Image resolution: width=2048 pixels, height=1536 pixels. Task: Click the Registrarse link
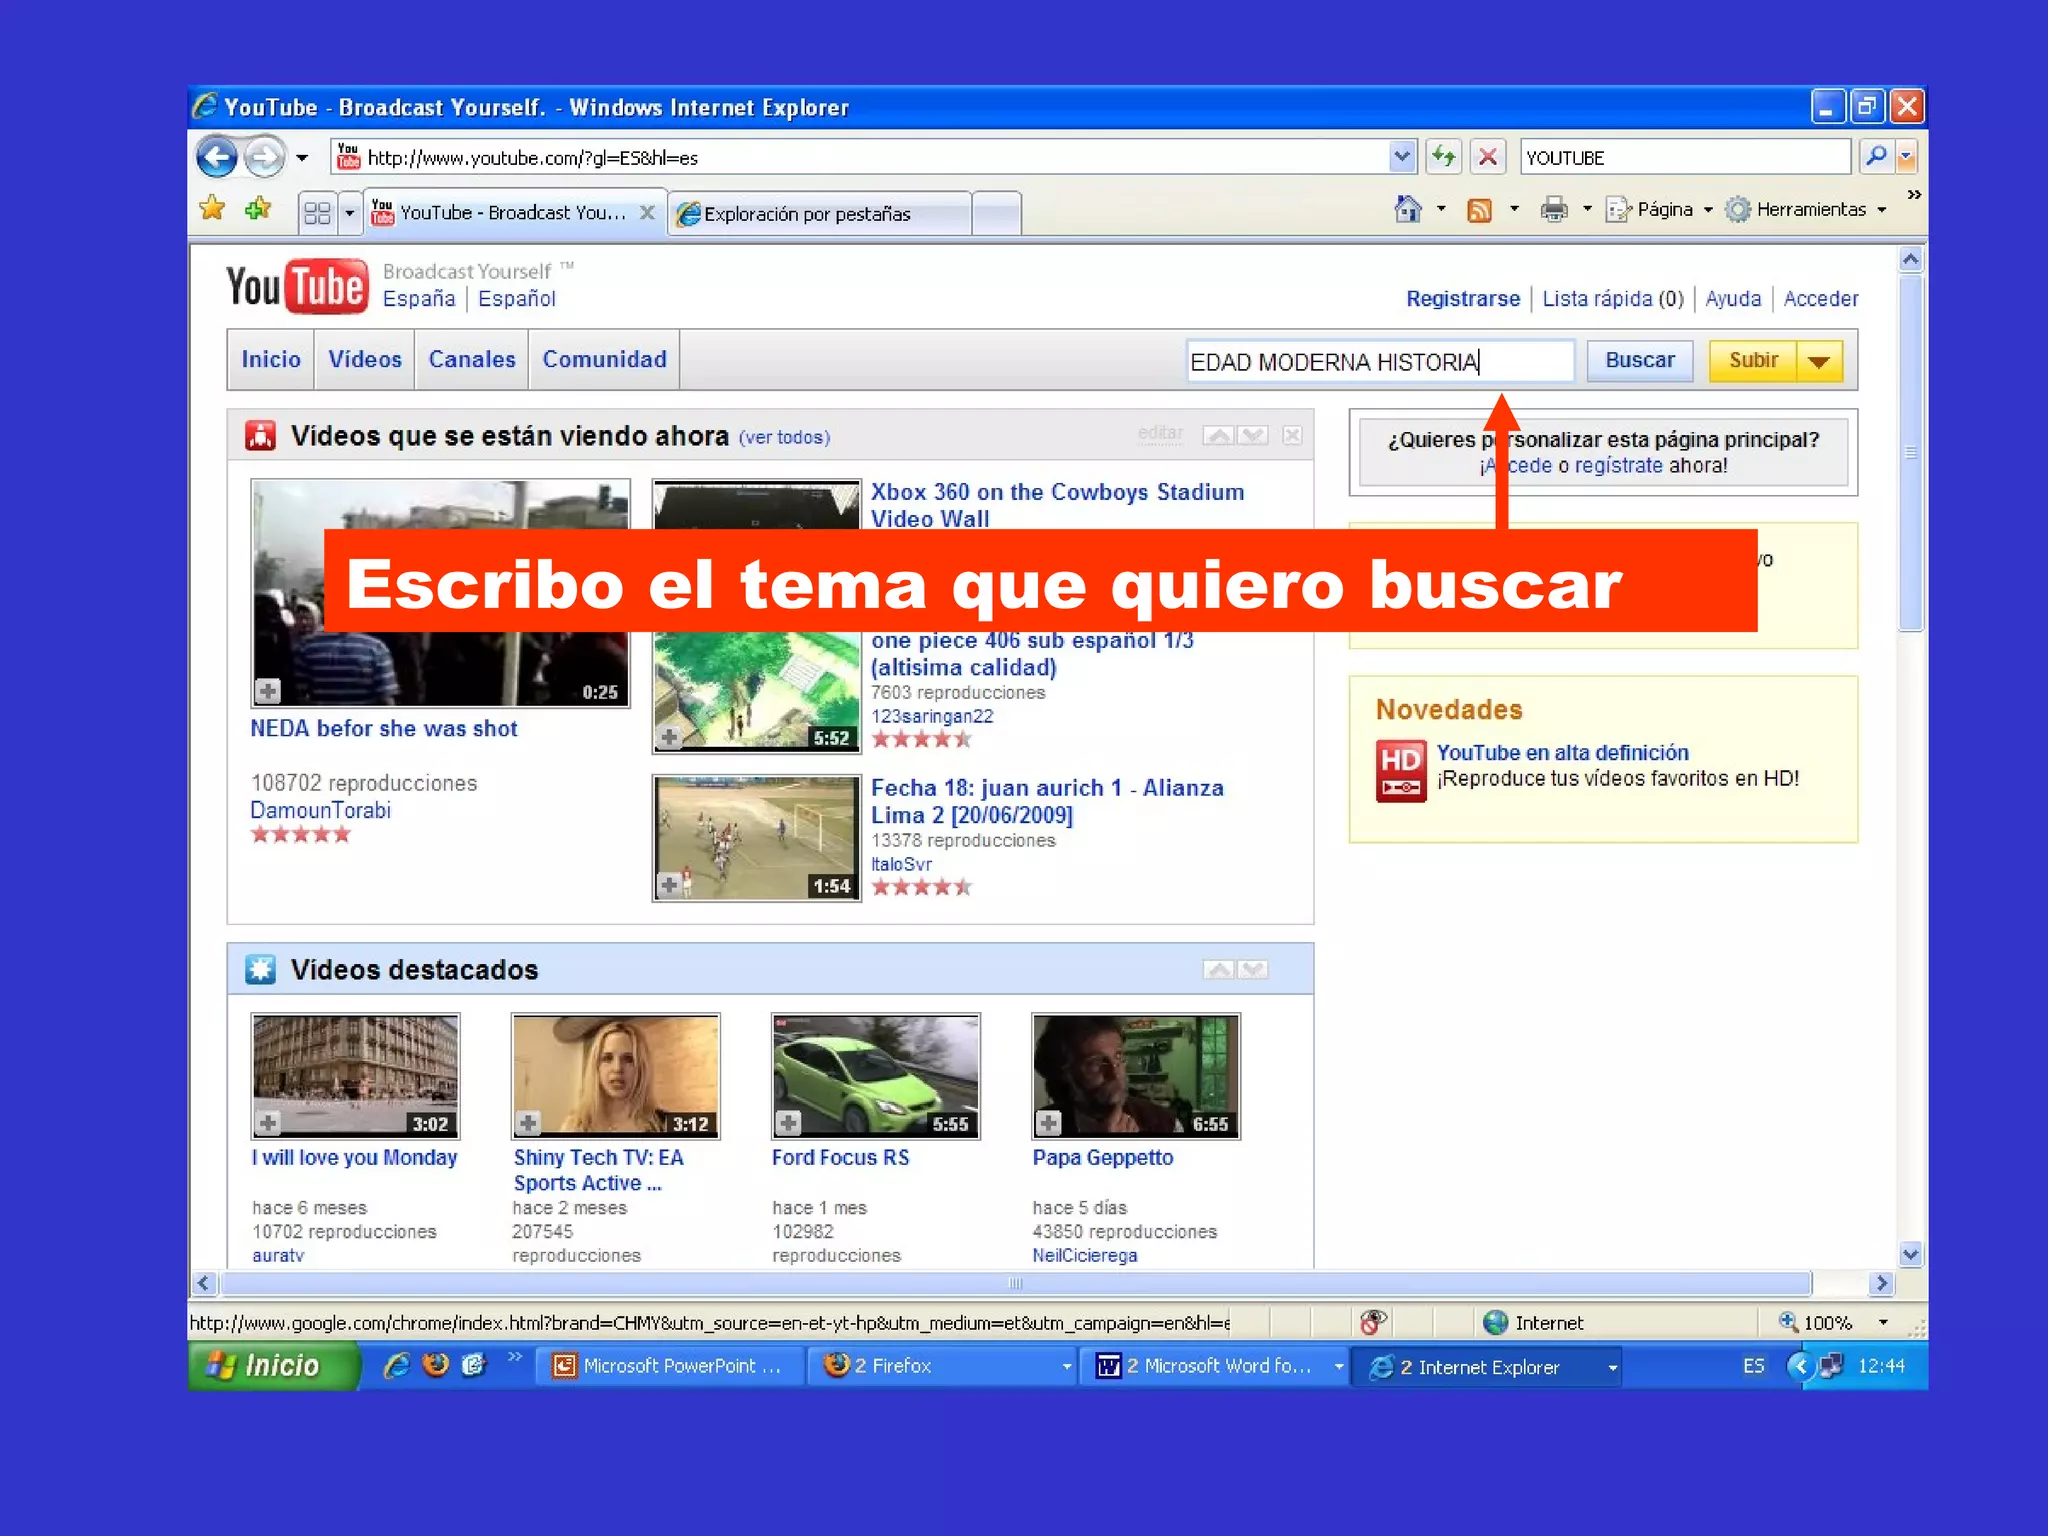1463,298
